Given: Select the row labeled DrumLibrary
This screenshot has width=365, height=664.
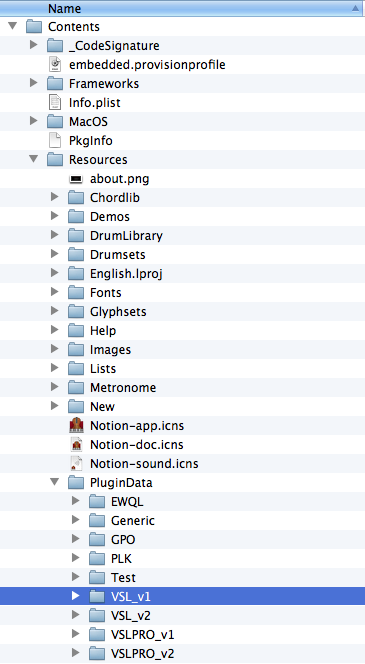Looking at the screenshot, I should pos(182,235).
